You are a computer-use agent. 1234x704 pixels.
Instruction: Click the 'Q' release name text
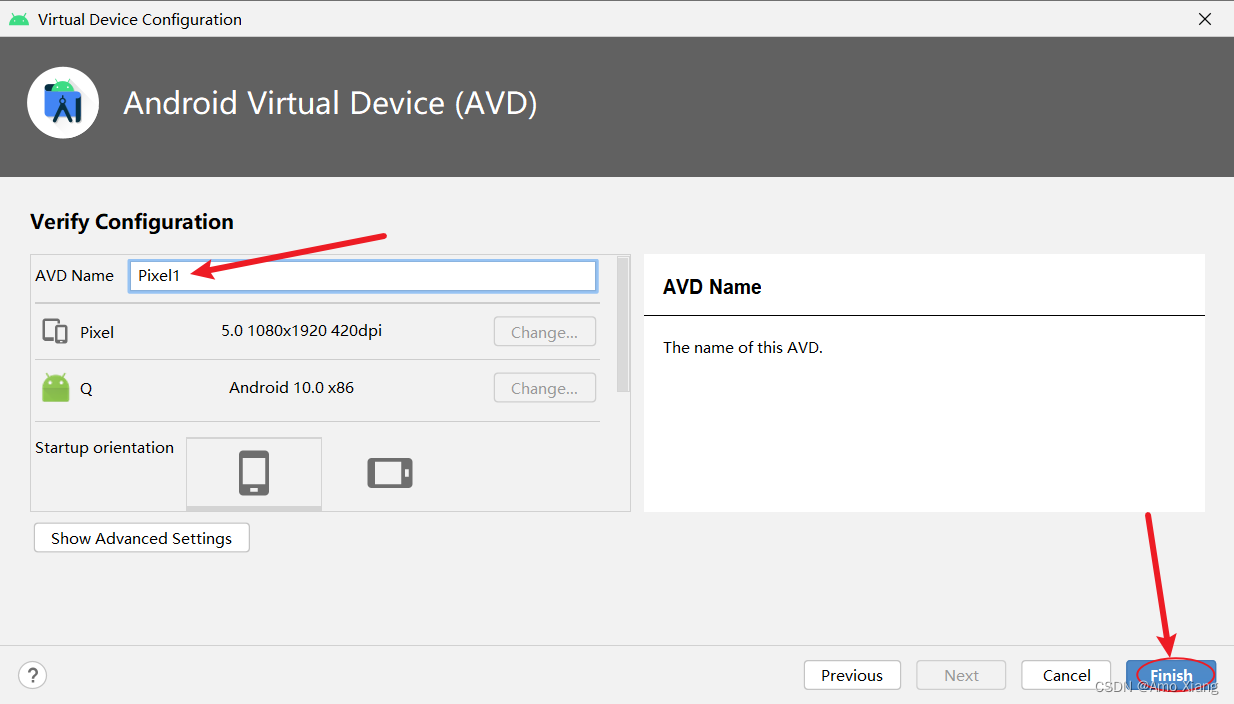pos(86,389)
